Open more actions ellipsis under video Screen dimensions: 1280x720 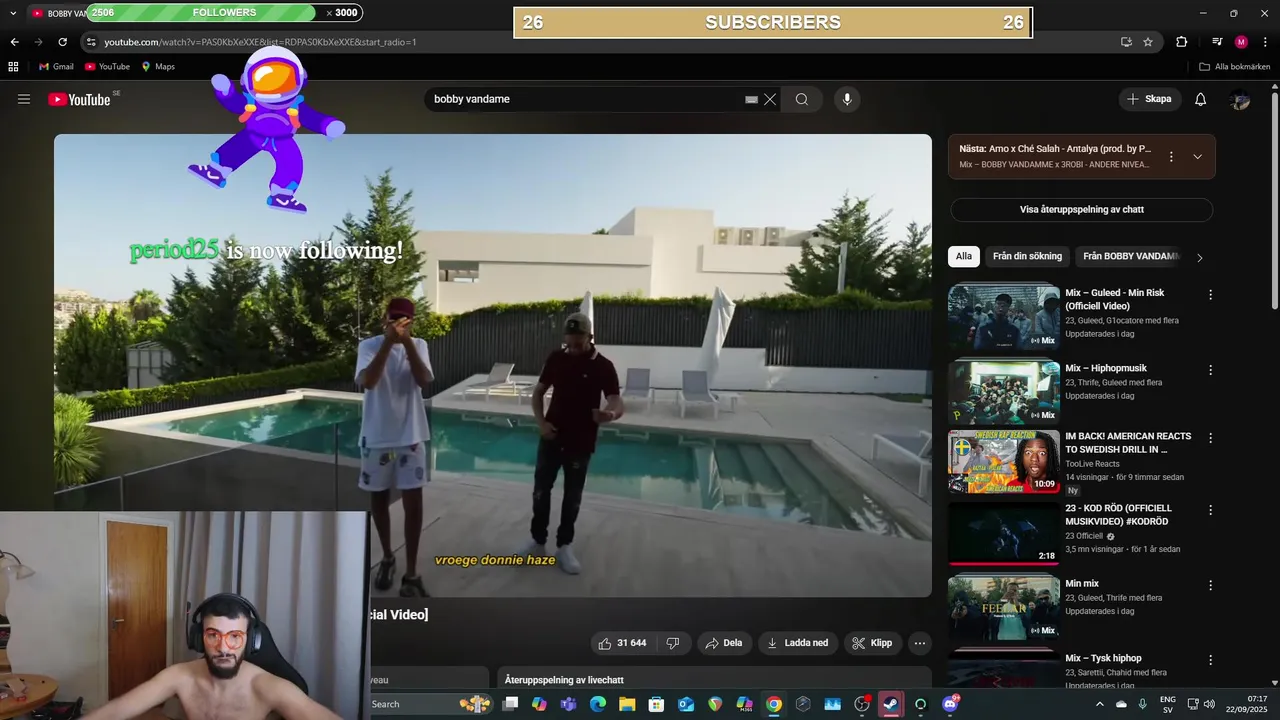pyautogui.click(x=920, y=643)
